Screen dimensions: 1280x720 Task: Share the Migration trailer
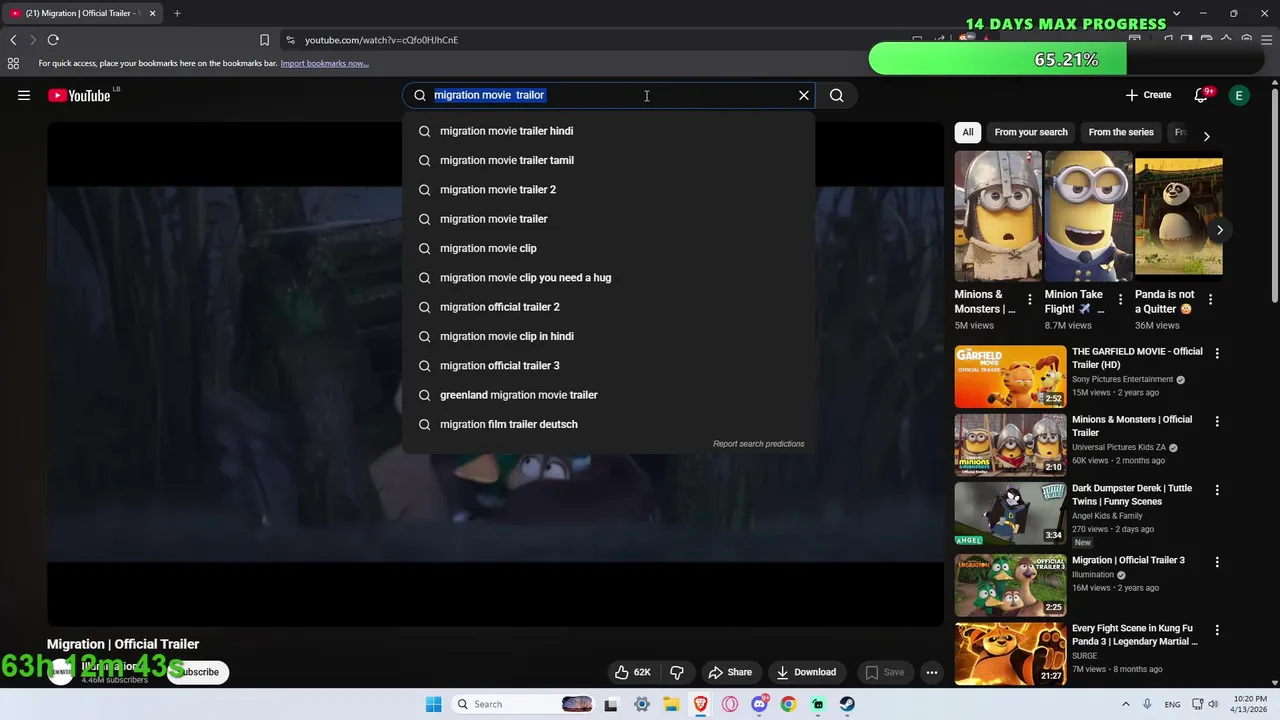click(x=730, y=672)
